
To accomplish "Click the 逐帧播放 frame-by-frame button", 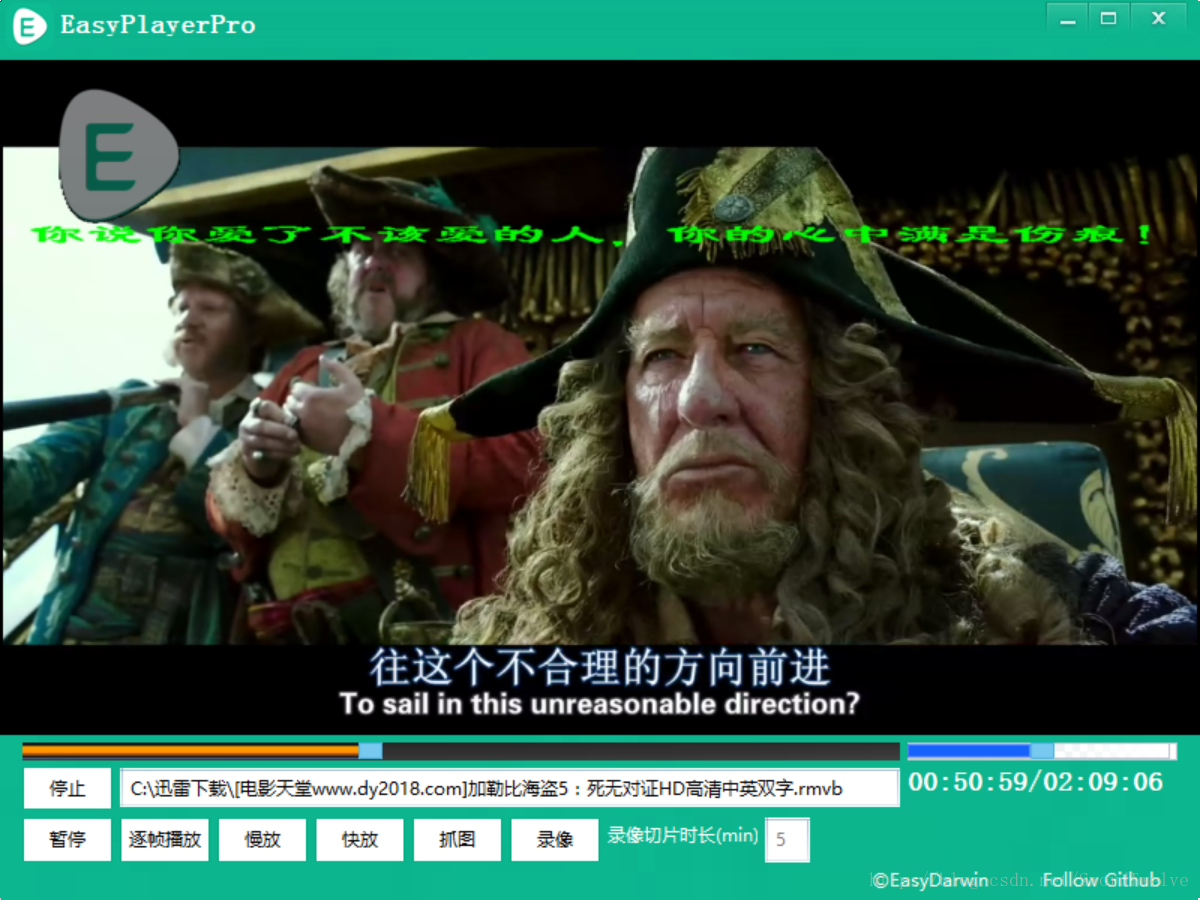I will pos(165,840).
